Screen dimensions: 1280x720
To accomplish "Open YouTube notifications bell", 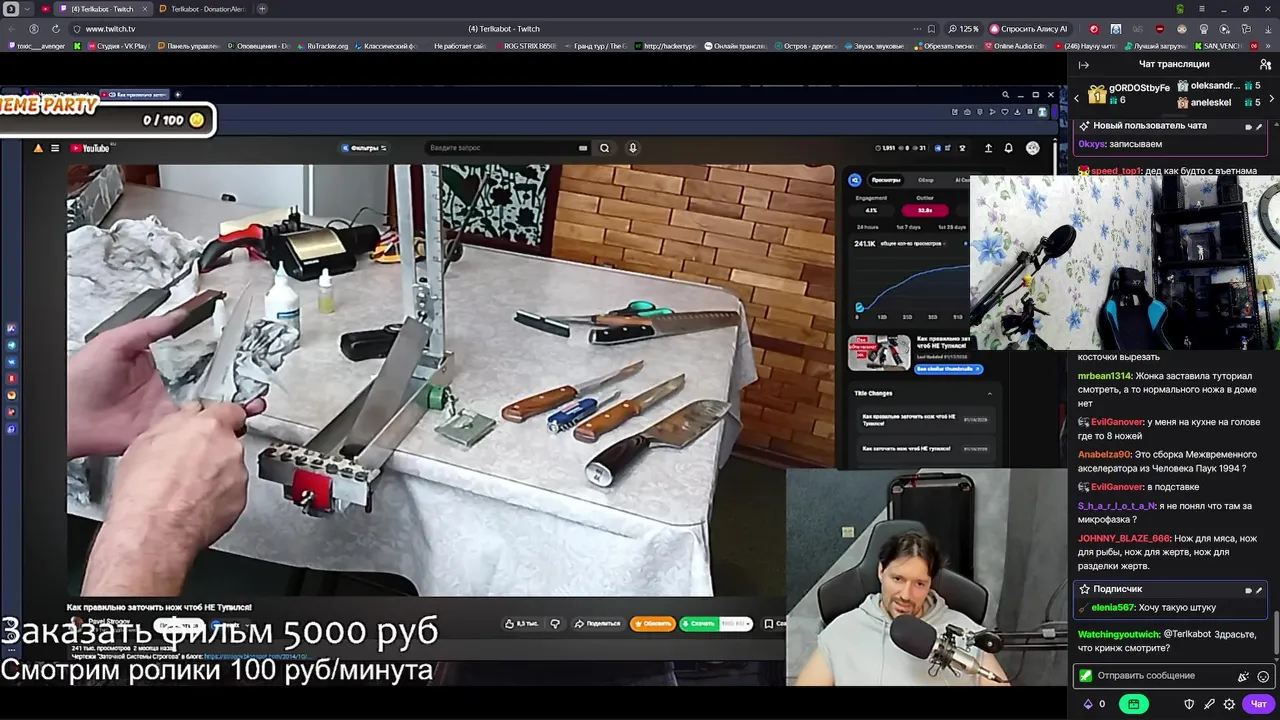I will (1008, 148).
